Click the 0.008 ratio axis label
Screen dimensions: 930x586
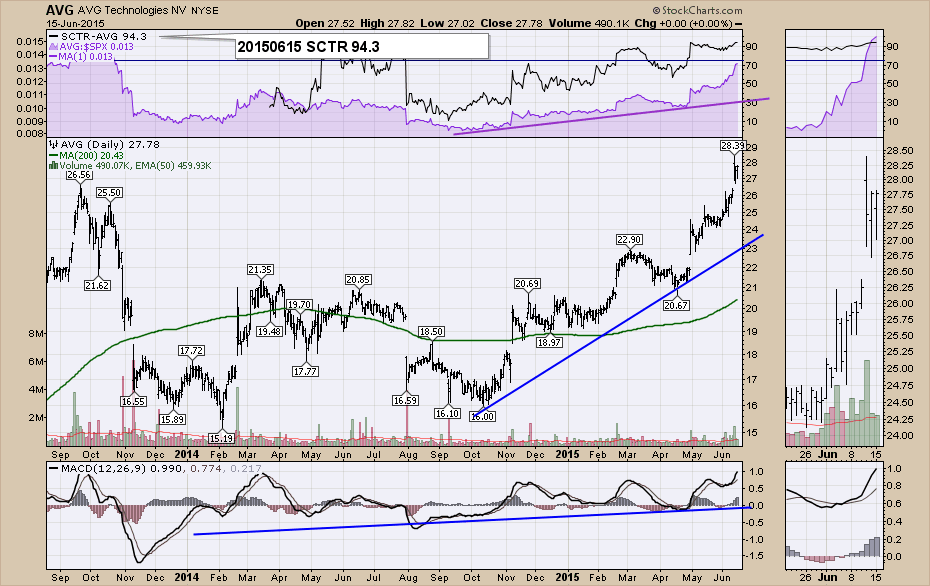click(30, 134)
